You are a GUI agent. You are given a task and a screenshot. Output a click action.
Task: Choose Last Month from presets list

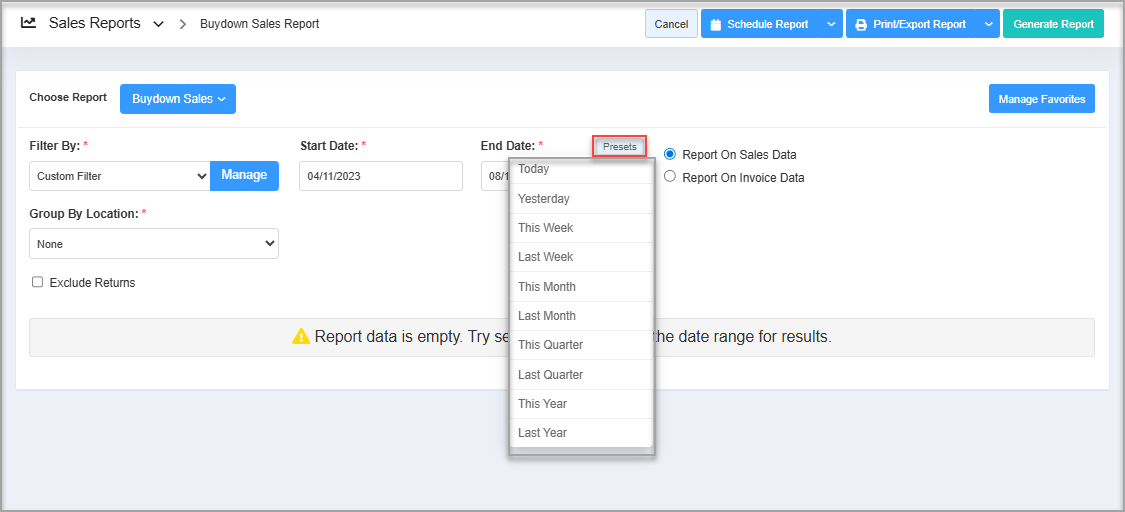tap(547, 316)
